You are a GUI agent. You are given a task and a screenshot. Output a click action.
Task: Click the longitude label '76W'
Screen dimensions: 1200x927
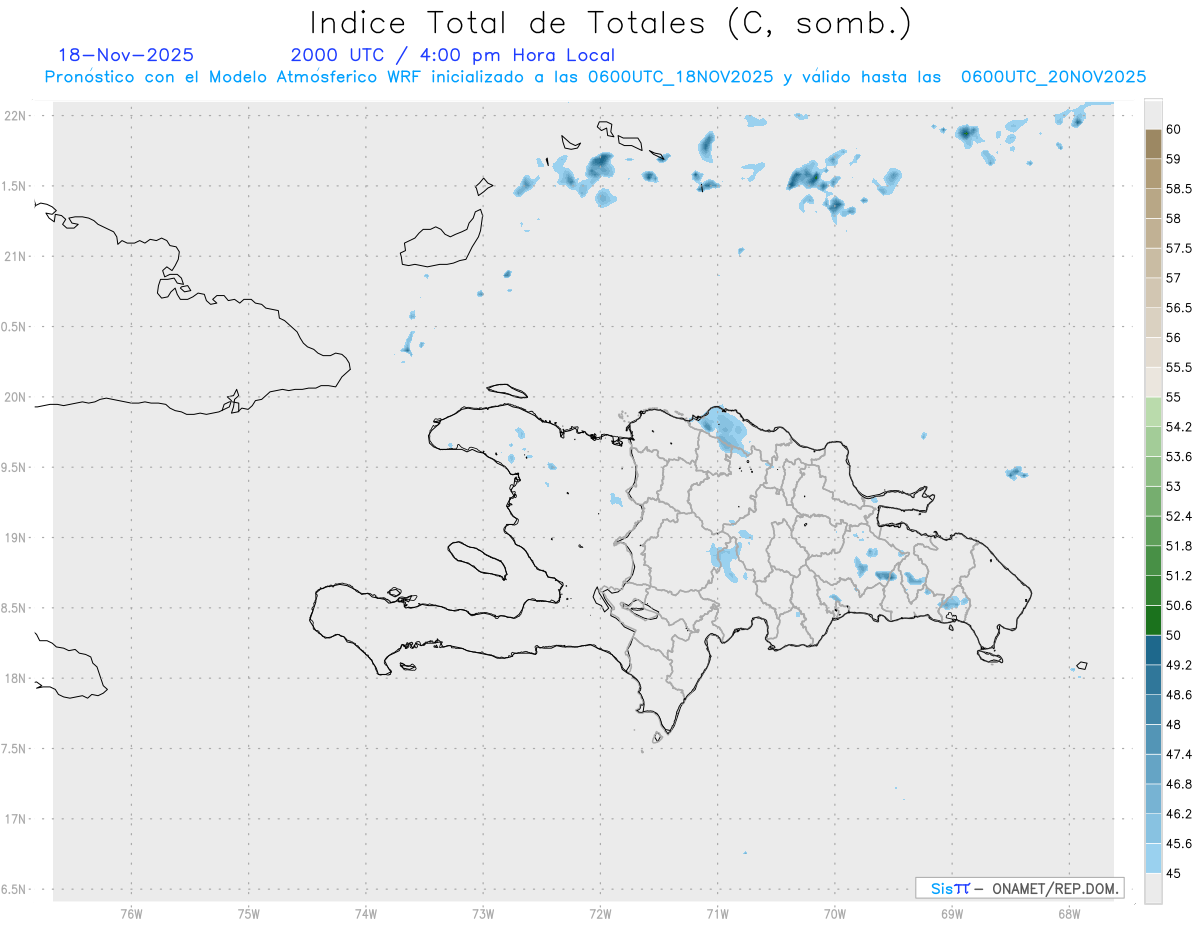click(x=131, y=913)
